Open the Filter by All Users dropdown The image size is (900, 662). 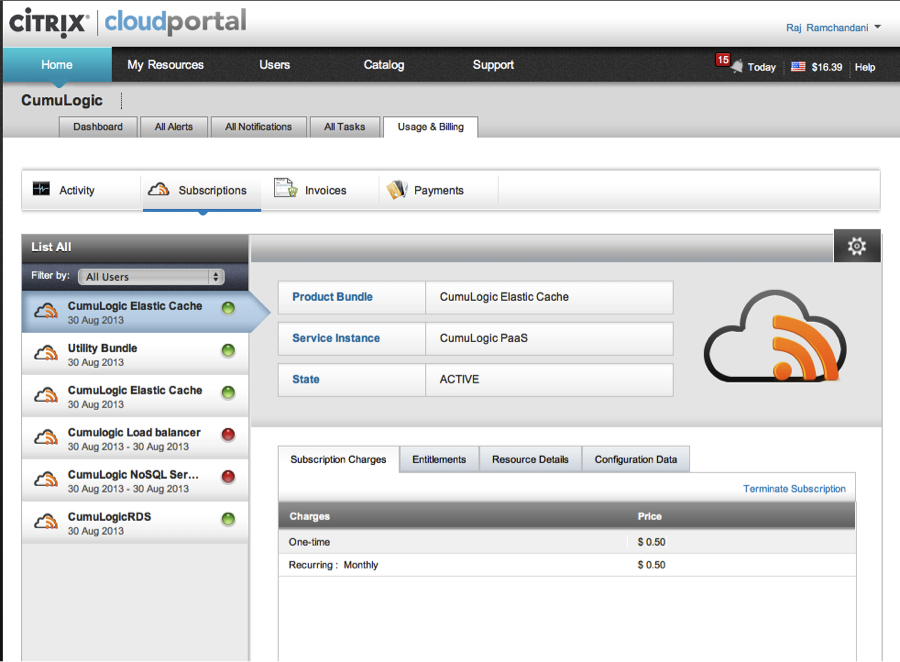[151, 277]
